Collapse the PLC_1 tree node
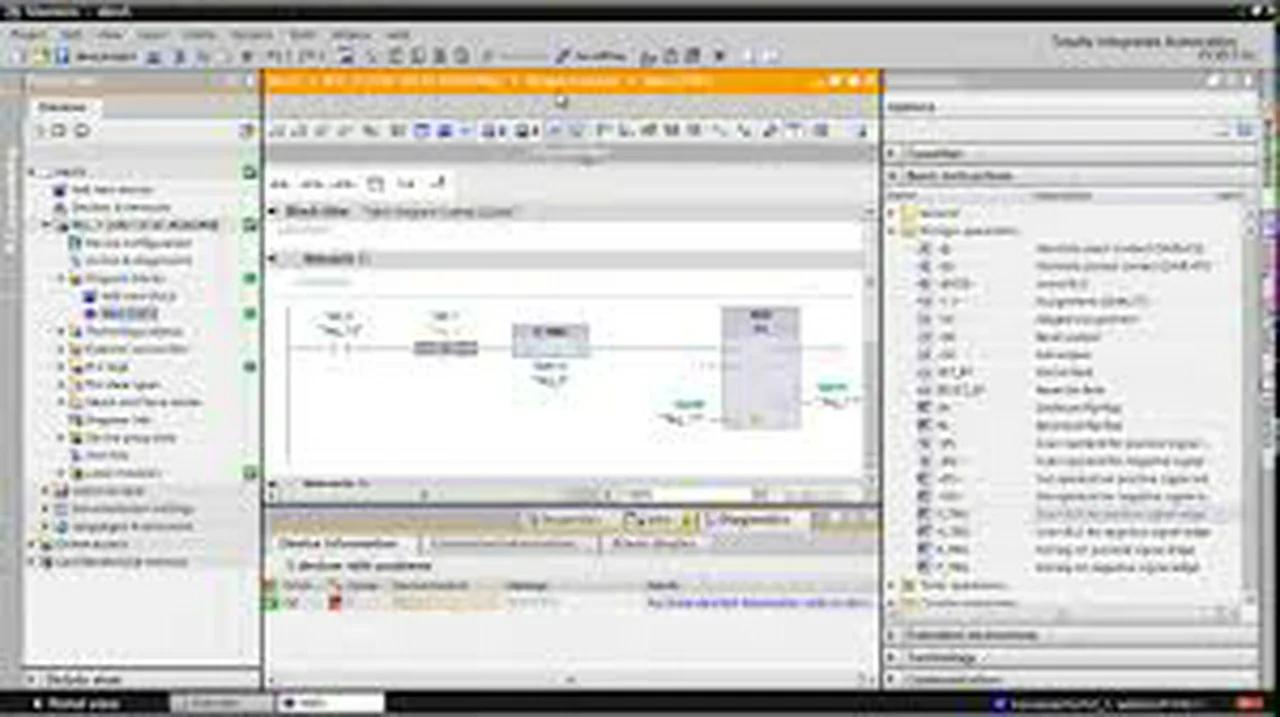This screenshot has width=1280, height=717. pyautogui.click(x=46, y=225)
